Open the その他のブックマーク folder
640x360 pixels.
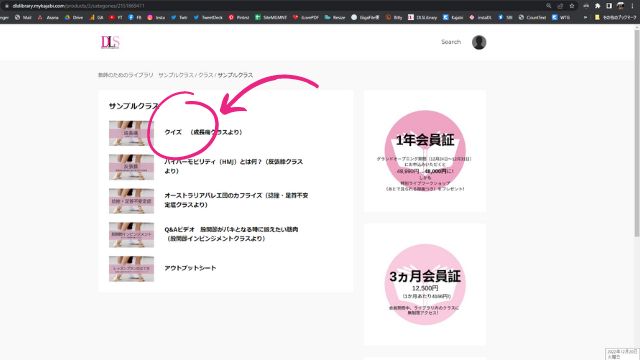point(616,18)
